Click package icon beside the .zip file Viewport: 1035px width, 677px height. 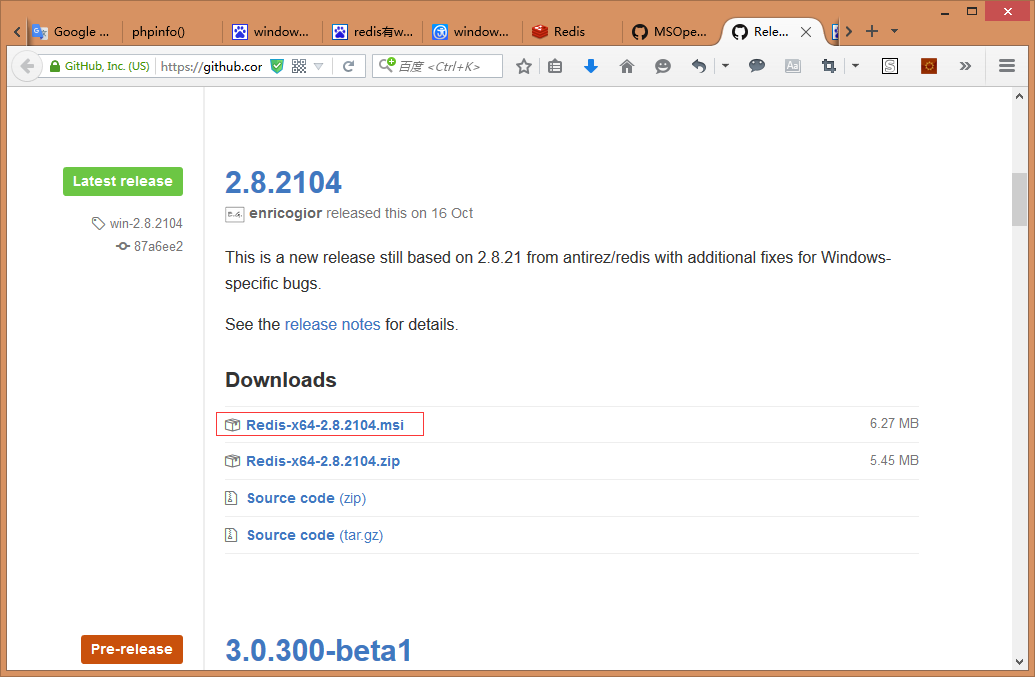point(232,461)
